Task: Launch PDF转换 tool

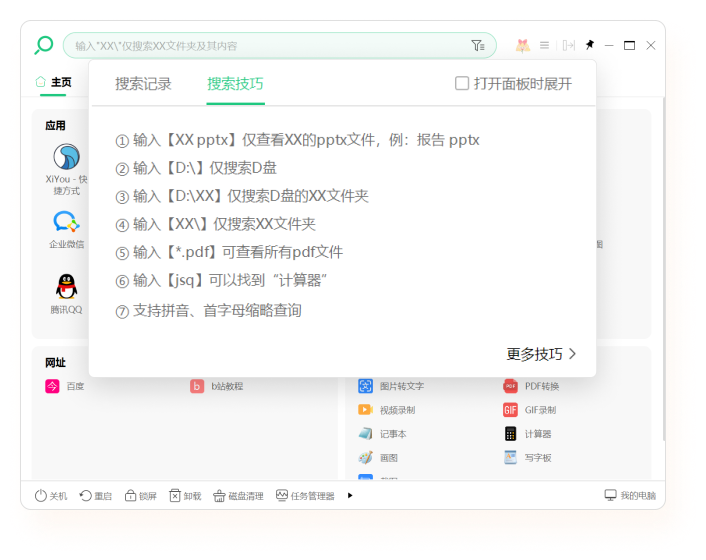Action: click(531, 386)
